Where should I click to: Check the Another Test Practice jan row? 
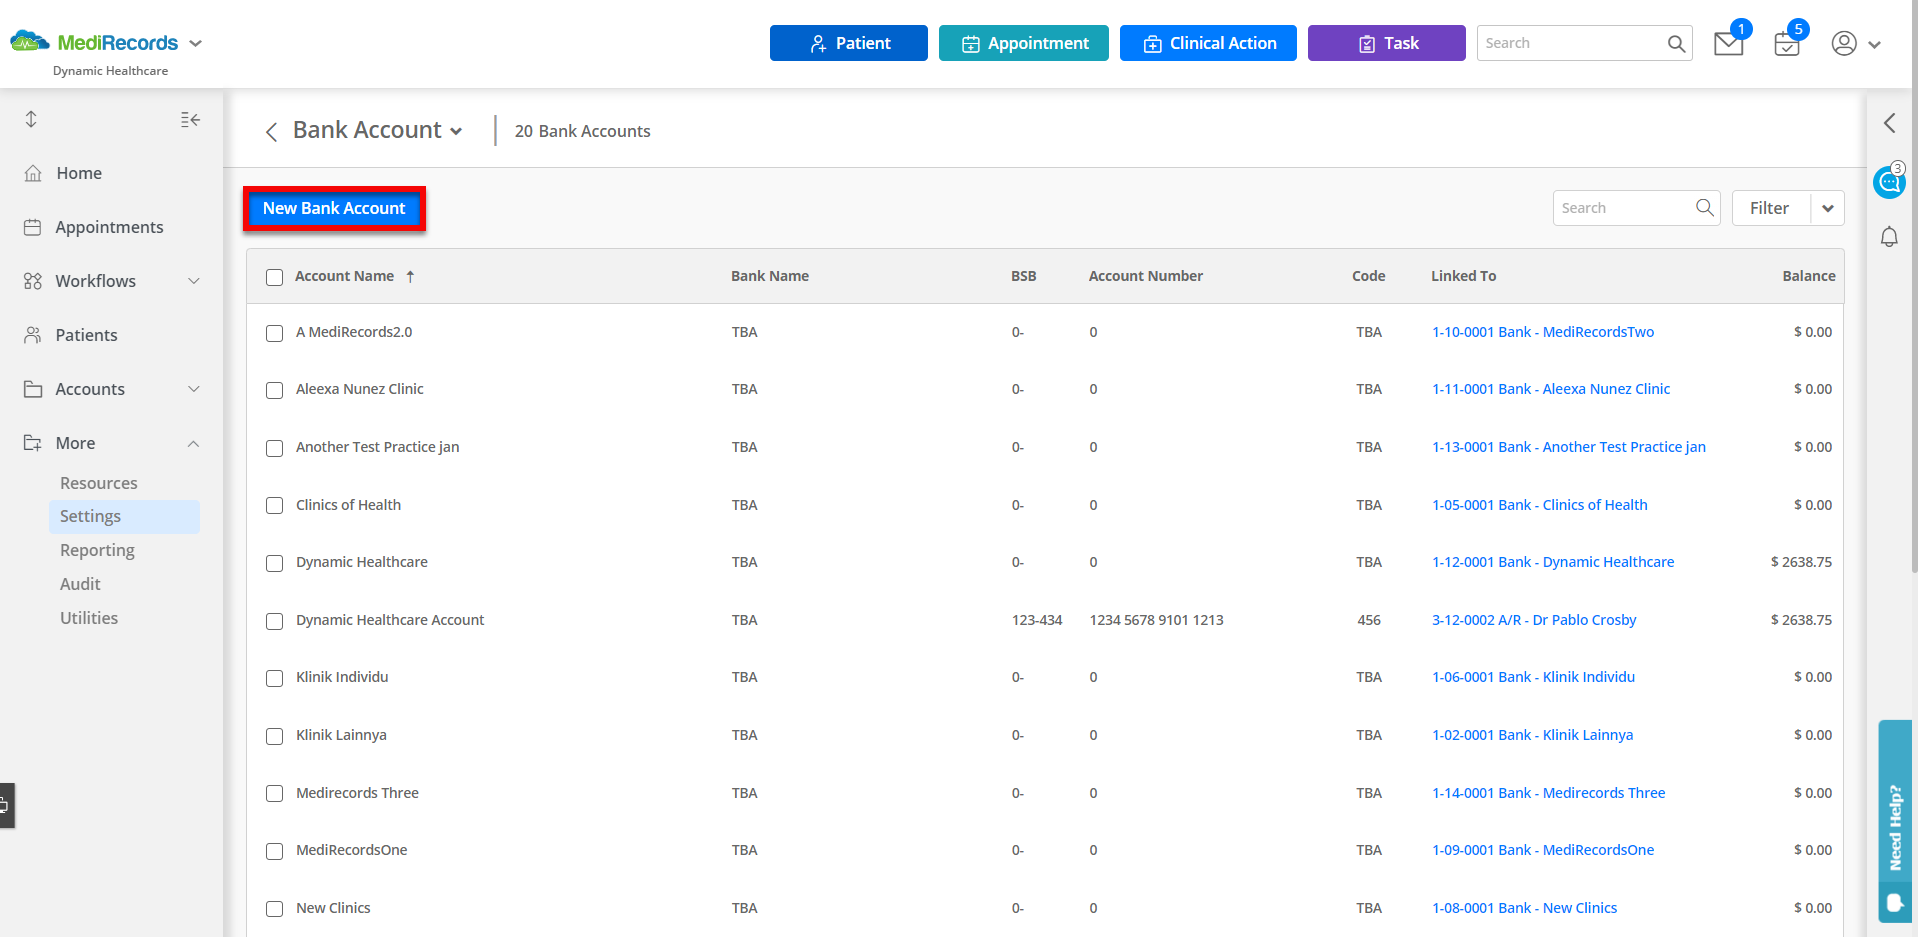click(x=274, y=448)
